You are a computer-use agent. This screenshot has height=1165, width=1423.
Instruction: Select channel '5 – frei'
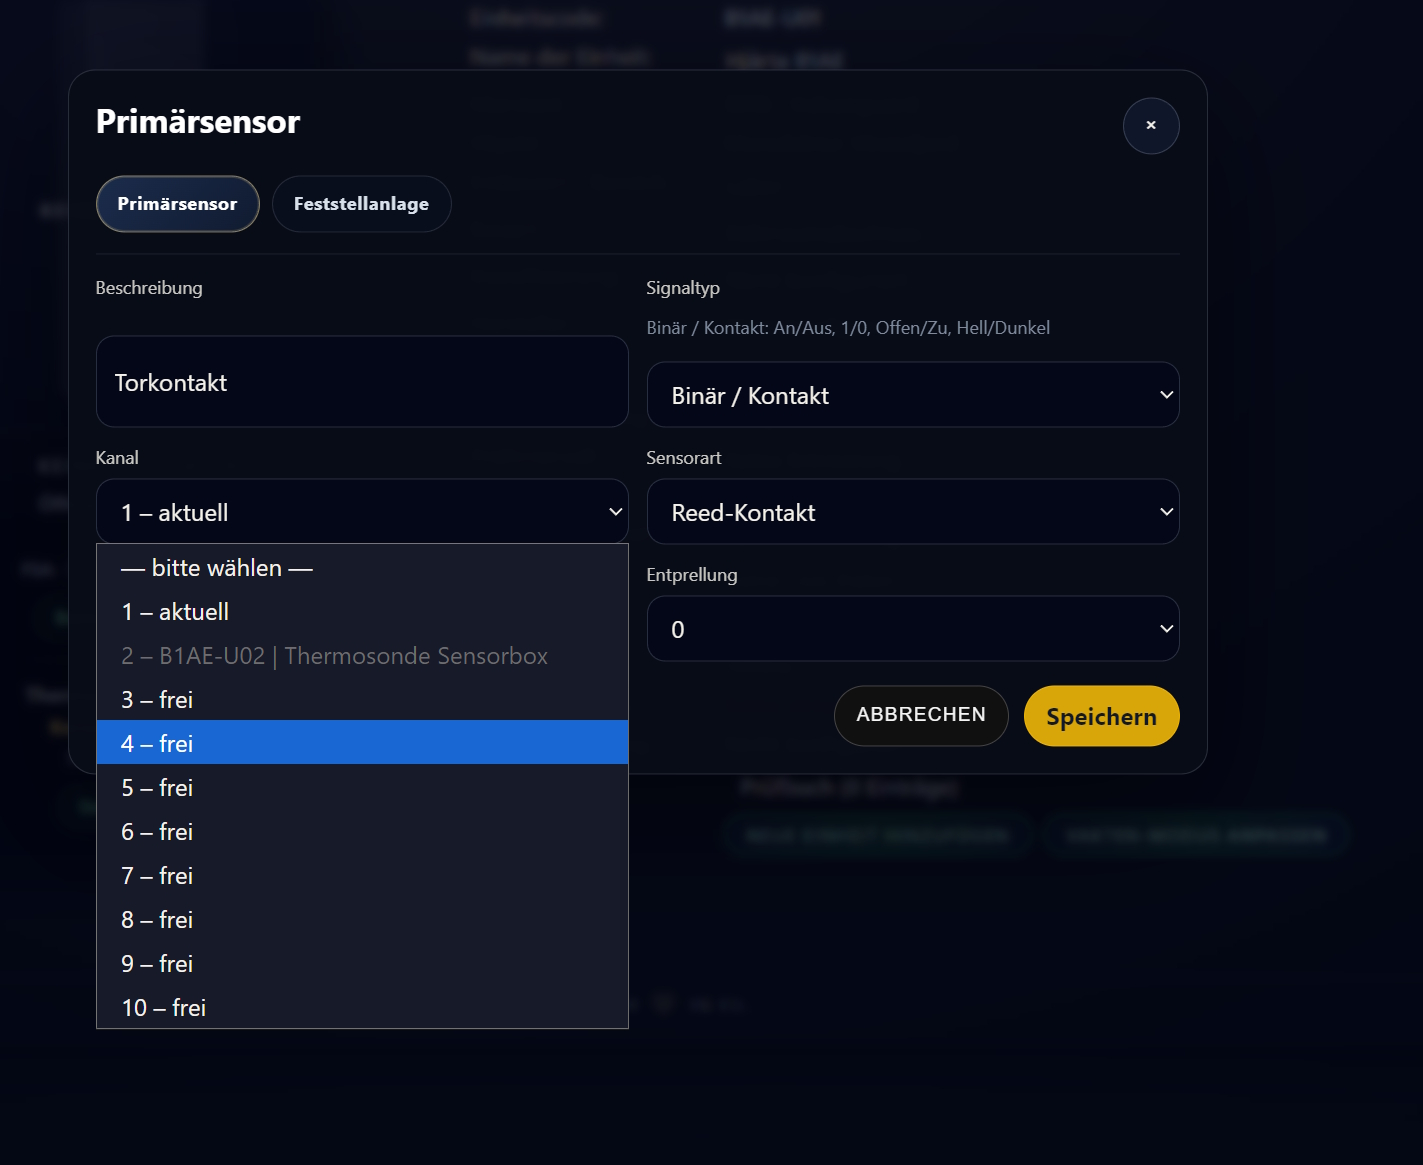click(x=362, y=788)
